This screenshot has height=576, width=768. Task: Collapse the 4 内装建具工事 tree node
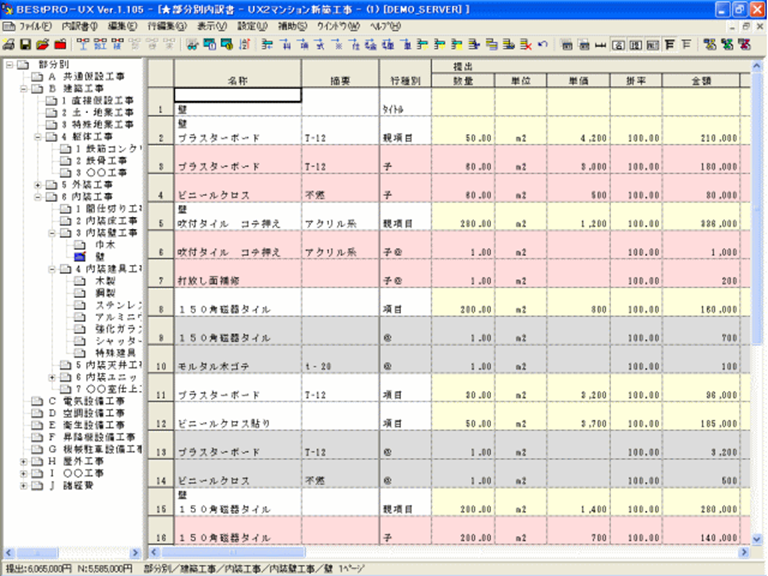click(51, 269)
